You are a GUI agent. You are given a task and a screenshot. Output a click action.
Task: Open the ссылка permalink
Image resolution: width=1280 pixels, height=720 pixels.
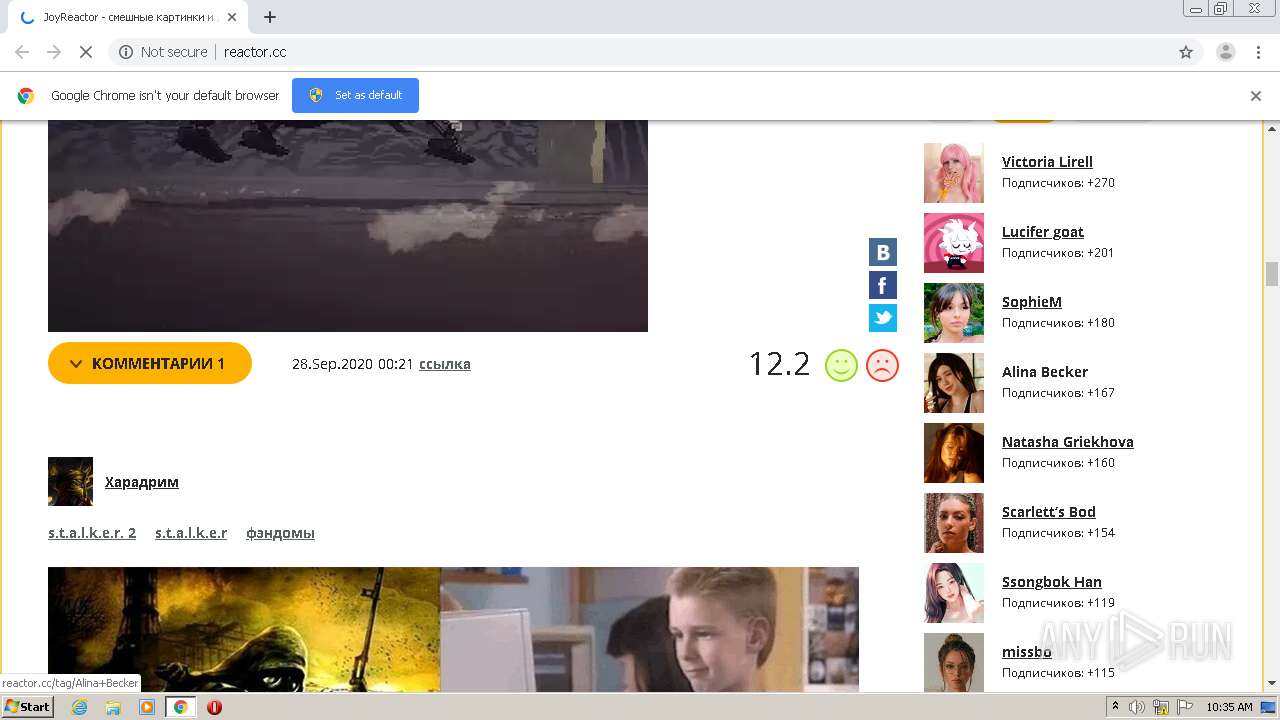coord(445,364)
